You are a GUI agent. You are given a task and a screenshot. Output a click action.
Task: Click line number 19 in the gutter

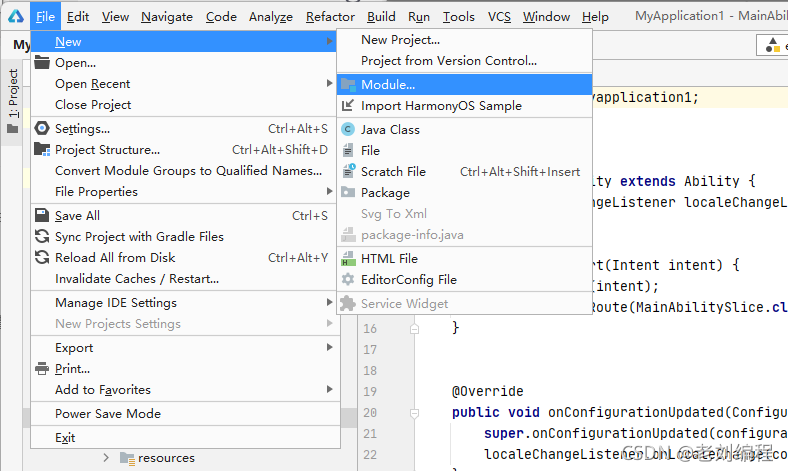(x=370, y=392)
